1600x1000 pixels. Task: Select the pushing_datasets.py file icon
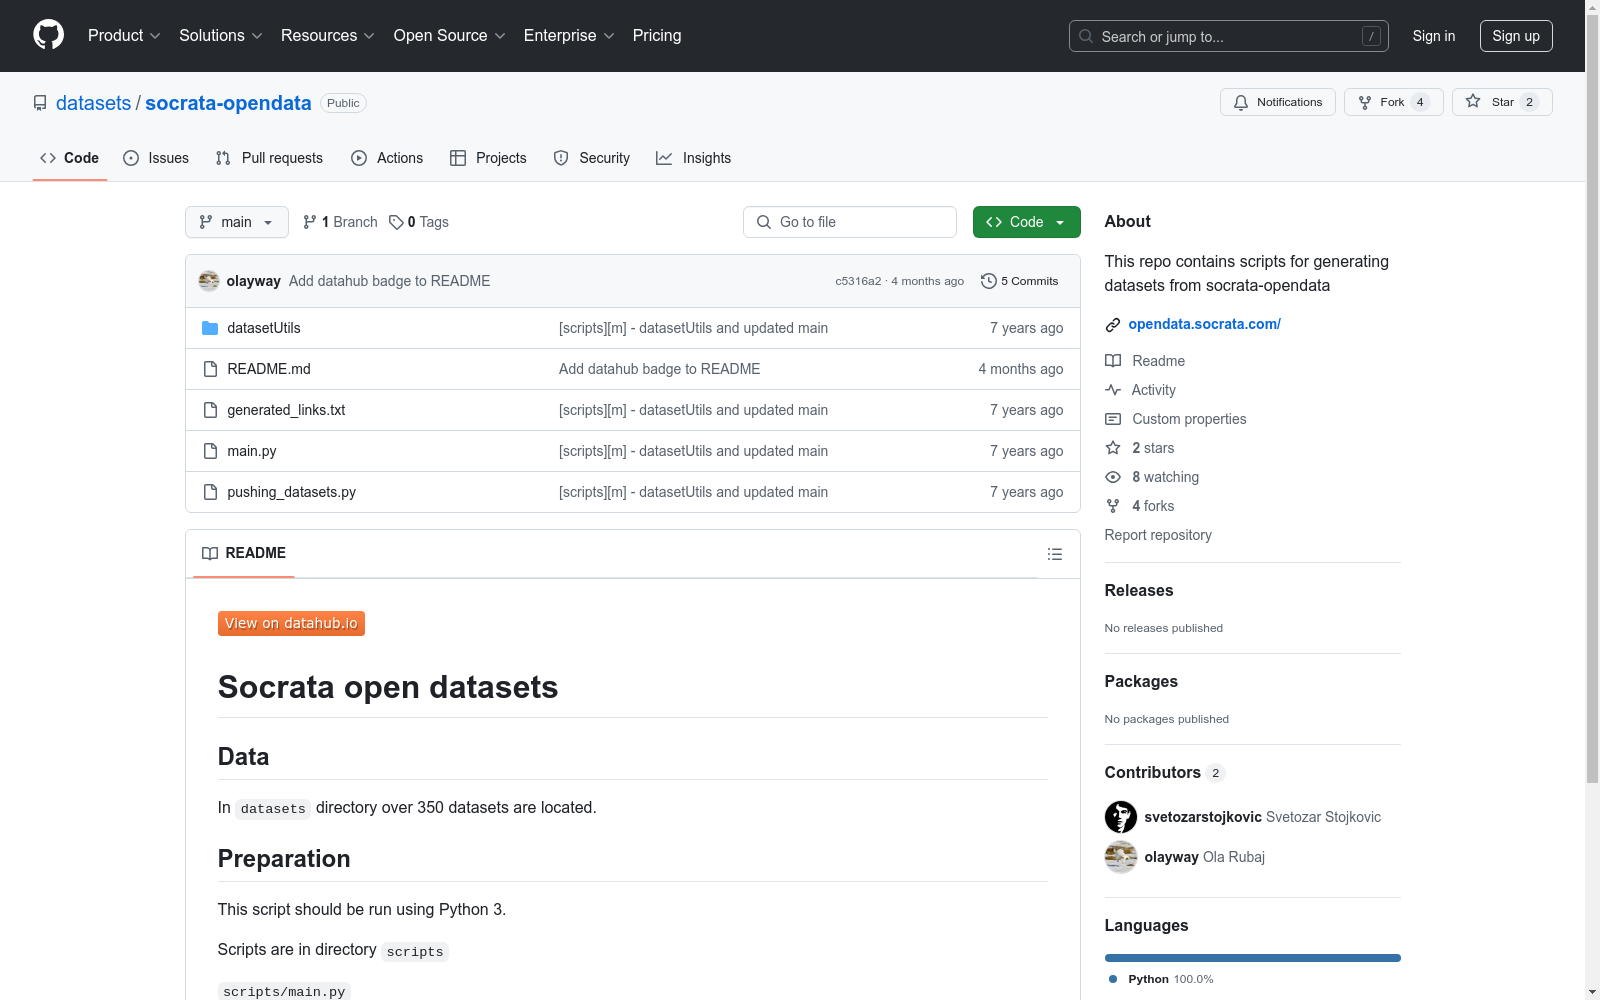[210, 492]
